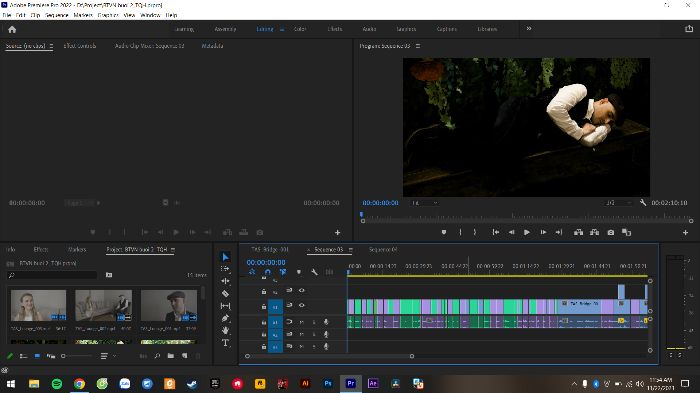This screenshot has height=393, width=700.
Task: Click New Item icon in Project panel
Action: tap(185, 356)
